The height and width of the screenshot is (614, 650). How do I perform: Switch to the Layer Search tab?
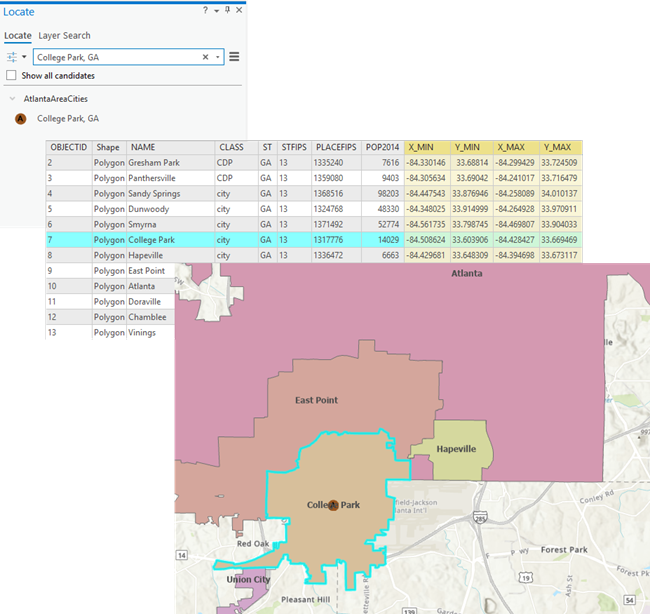tap(64, 36)
